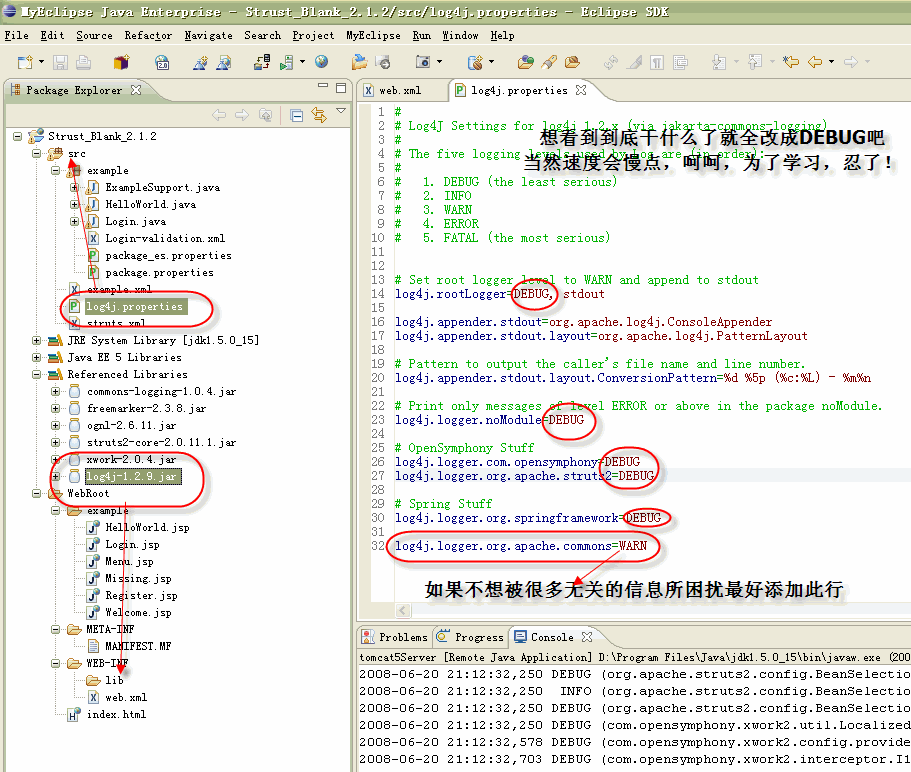Open the Window menu

pyautogui.click(x=460, y=35)
